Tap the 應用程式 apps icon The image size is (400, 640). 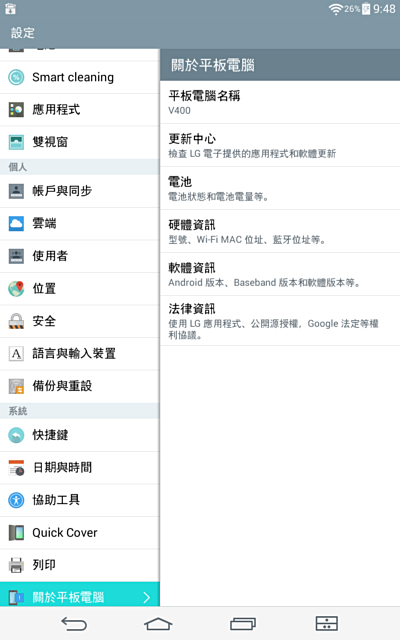[x=16, y=109]
